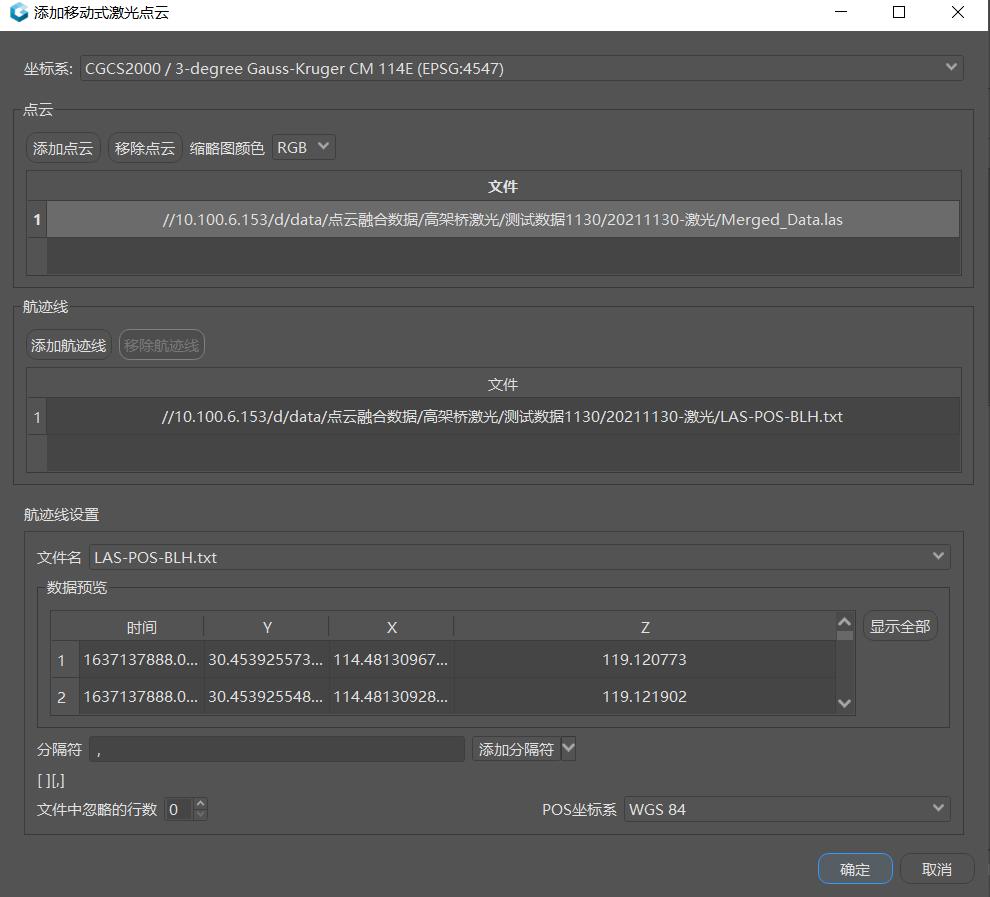Click the 取消 cancel button
Viewport: 990px width, 897px height.
936,869
